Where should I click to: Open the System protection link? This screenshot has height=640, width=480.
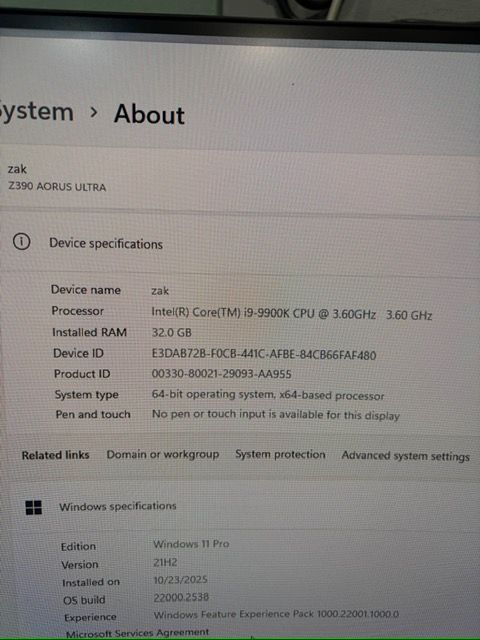tap(280, 455)
